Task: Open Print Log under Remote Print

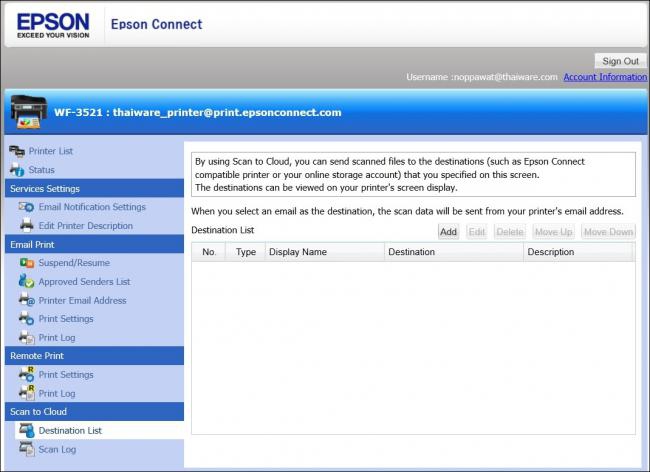Action: click(x=57, y=393)
